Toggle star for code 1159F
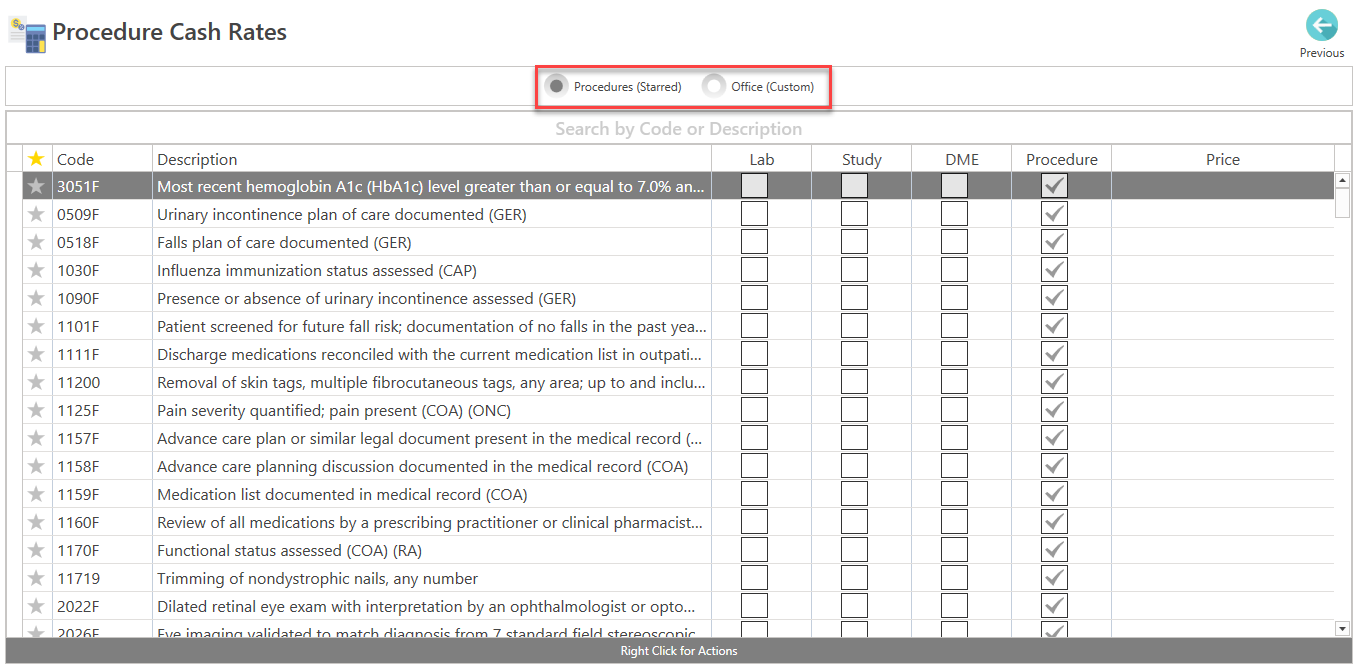The height and width of the screenshot is (666, 1357). click(x=37, y=494)
